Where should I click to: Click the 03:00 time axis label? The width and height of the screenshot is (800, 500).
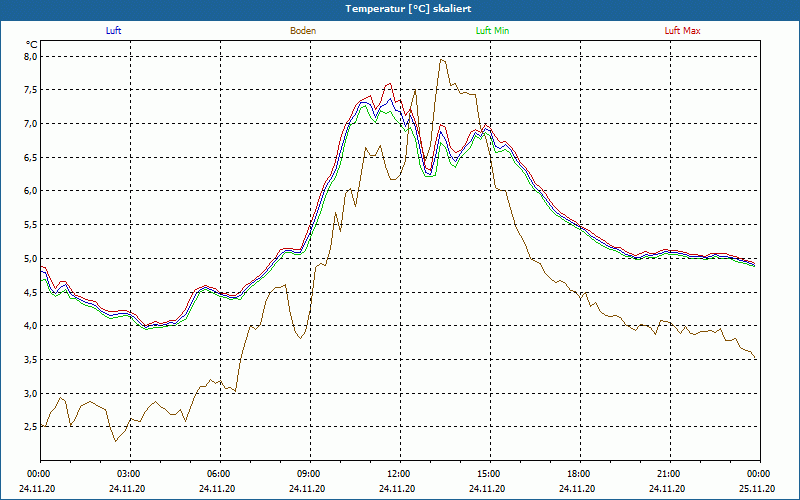[131, 474]
